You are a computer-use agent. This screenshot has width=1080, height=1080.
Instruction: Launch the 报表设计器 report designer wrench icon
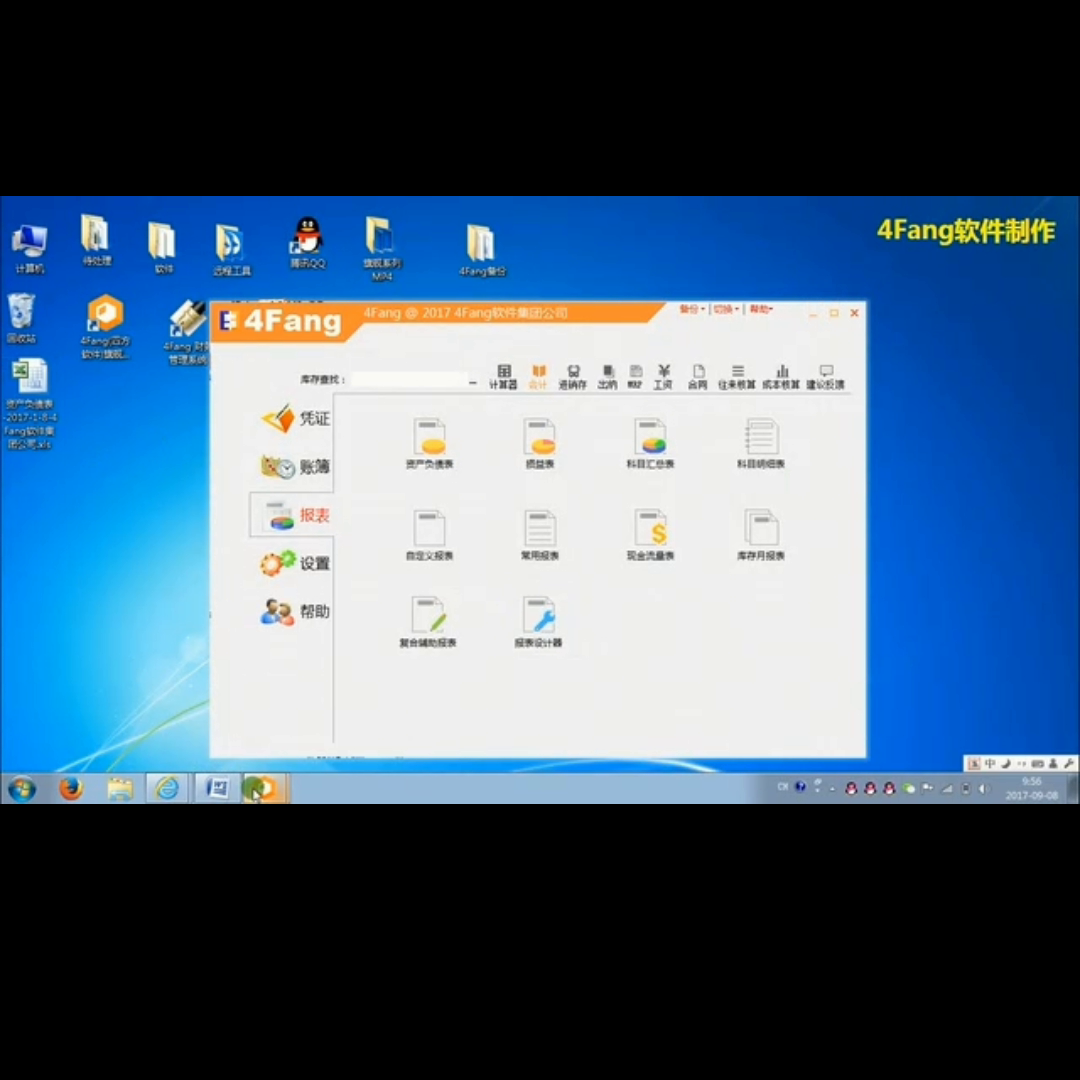click(x=538, y=622)
